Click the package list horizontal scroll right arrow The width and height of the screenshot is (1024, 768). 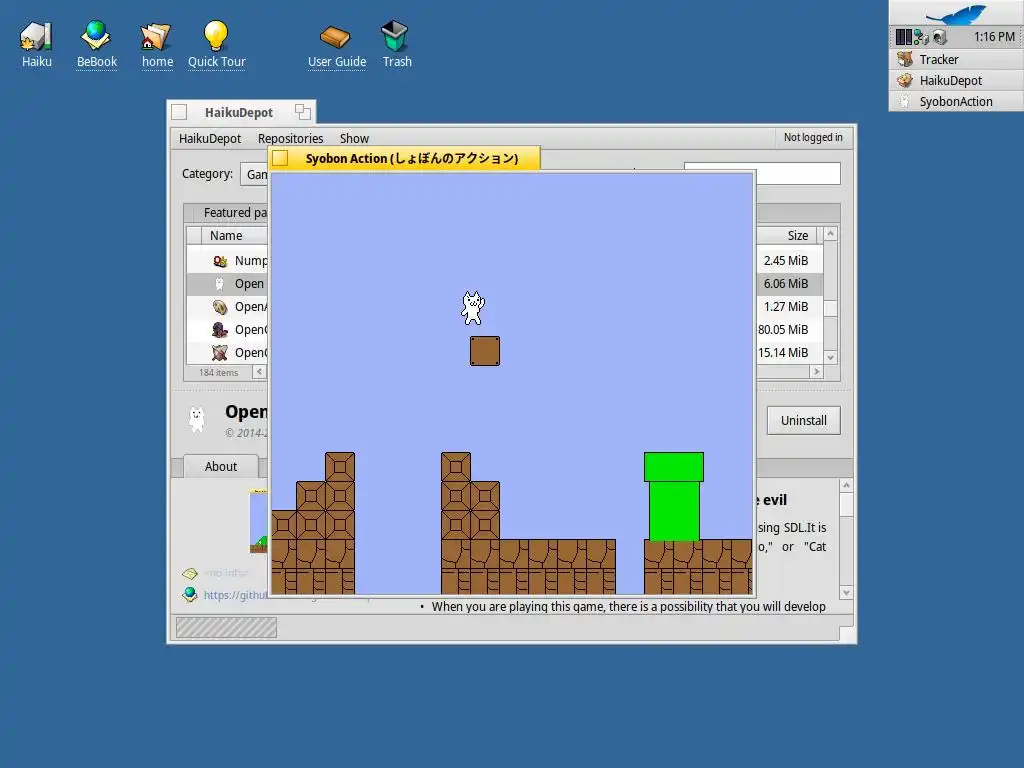(x=816, y=372)
